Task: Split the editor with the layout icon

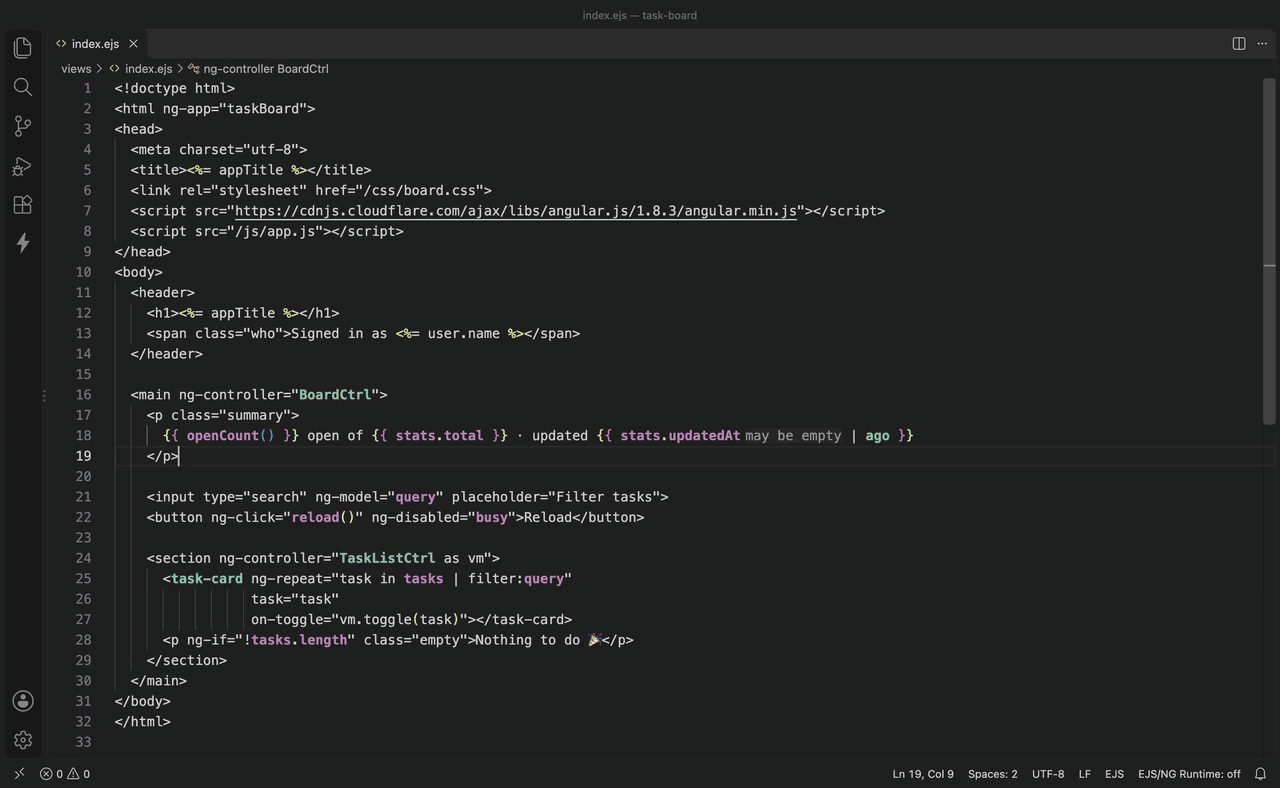Action: click(x=1239, y=43)
